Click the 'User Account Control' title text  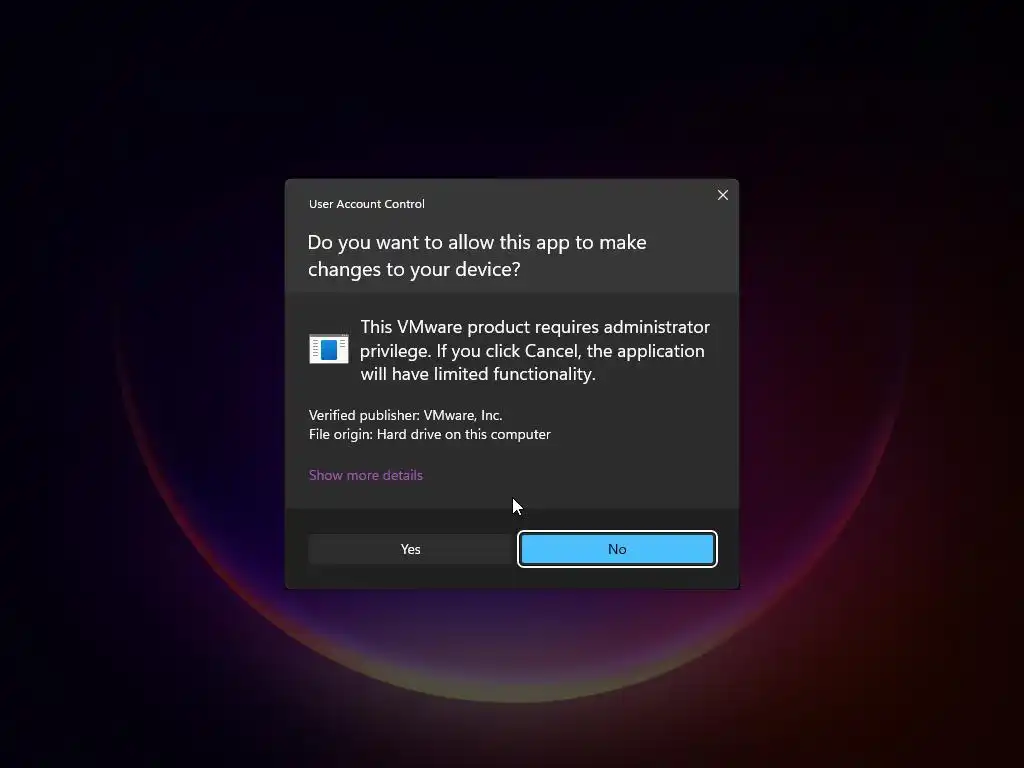point(366,204)
